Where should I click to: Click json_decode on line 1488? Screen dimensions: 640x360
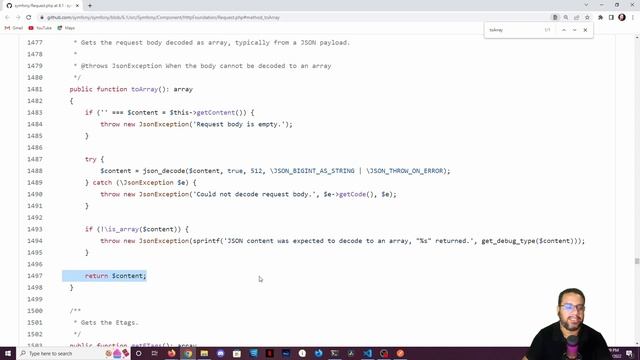pyautogui.click(x=164, y=171)
